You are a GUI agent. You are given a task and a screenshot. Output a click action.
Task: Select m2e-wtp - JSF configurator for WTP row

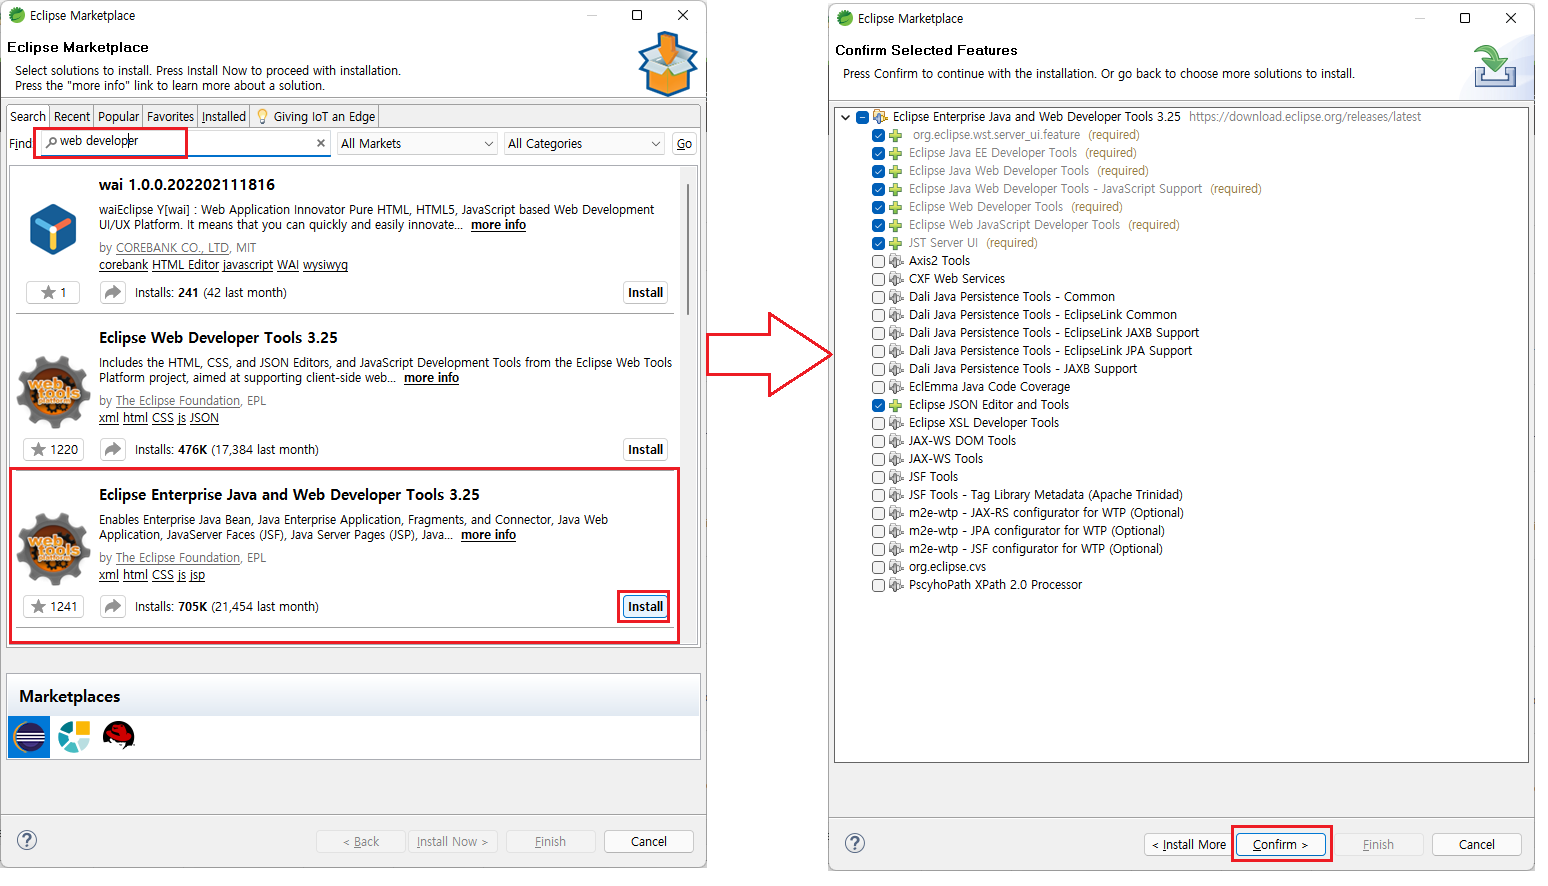[x=1034, y=549]
